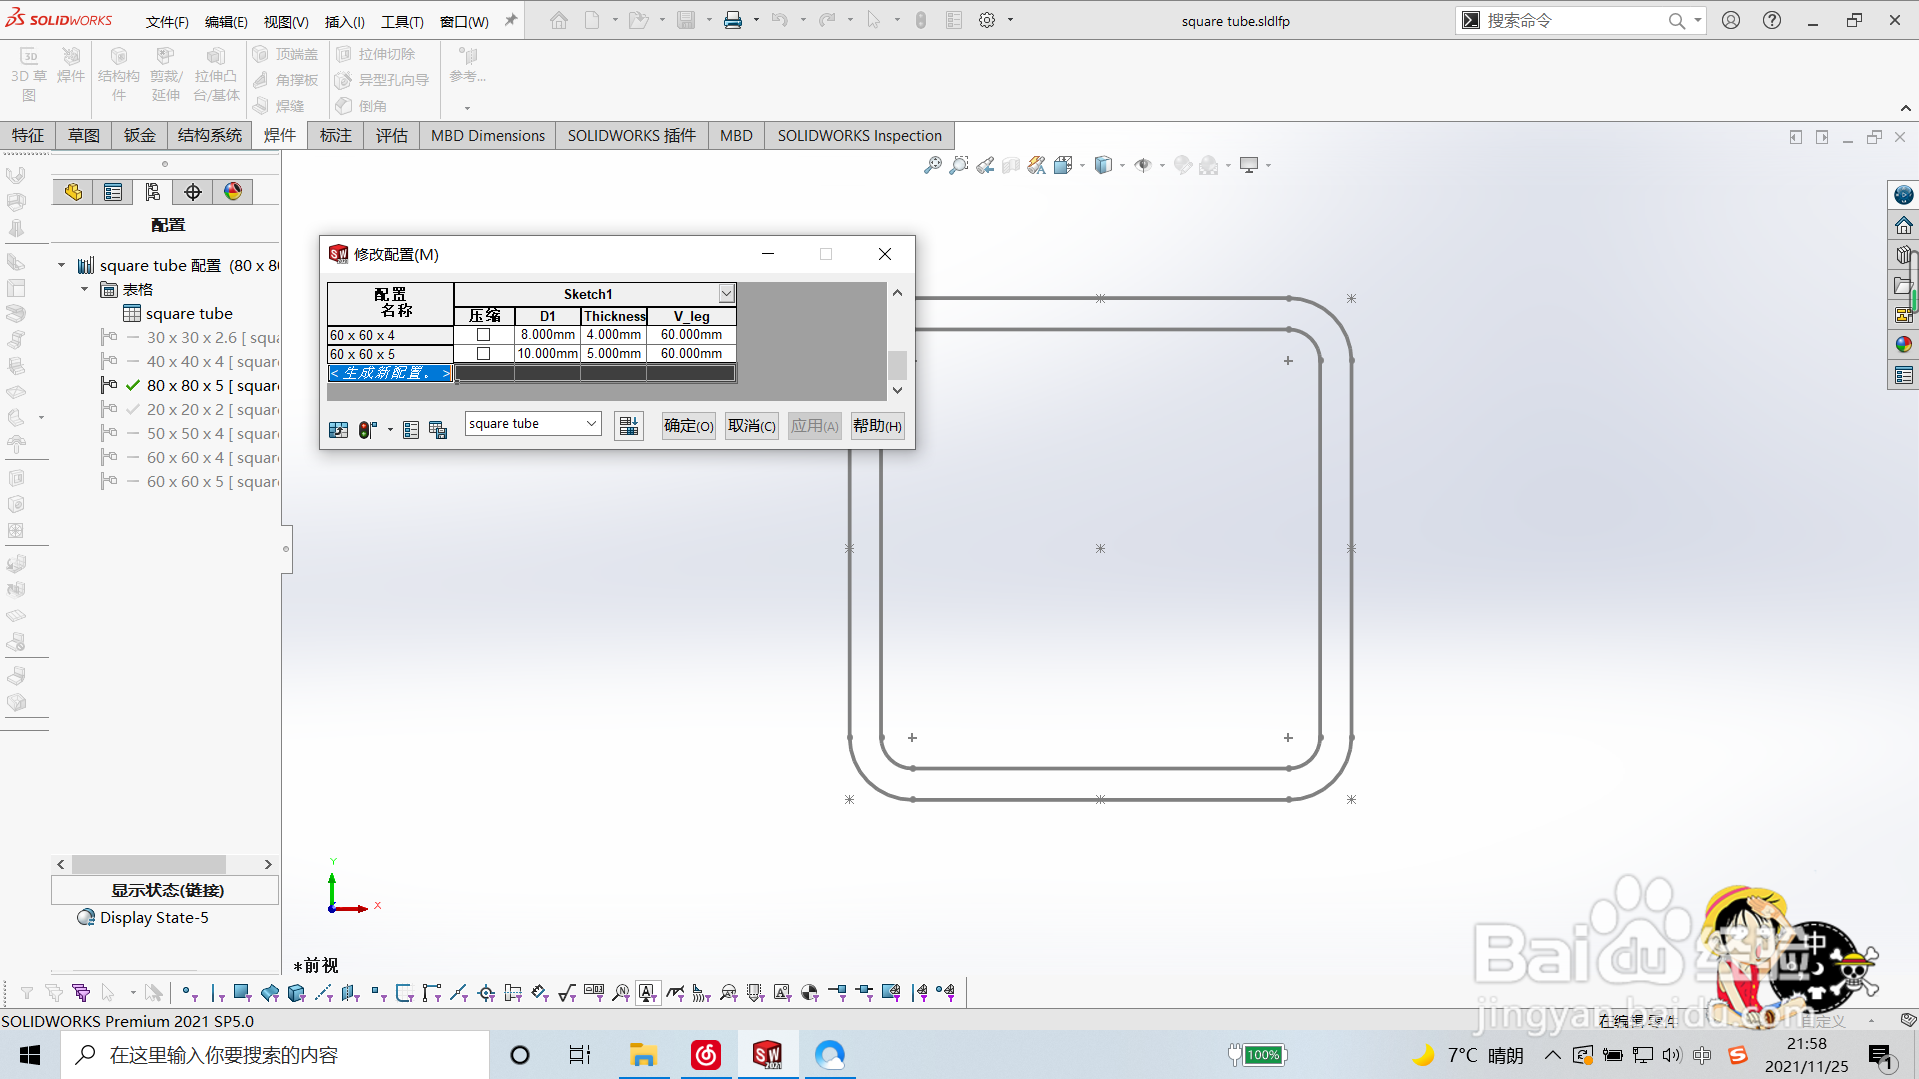Click the save table view icon in dialog
Image resolution: width=1919 pixels, height=1079 pixels.
point(437,429)
